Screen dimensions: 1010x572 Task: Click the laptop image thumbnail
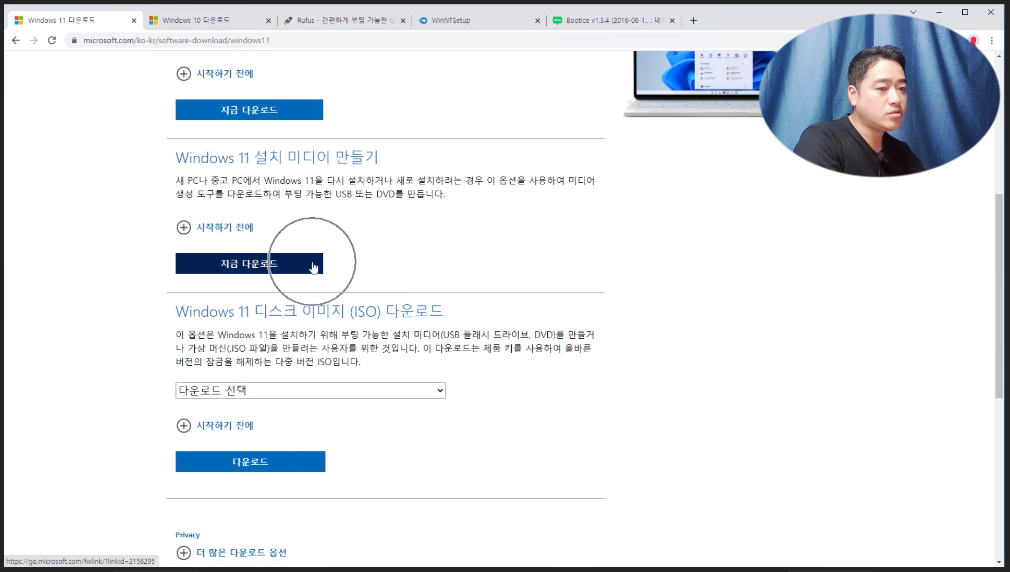coord(692,84)
